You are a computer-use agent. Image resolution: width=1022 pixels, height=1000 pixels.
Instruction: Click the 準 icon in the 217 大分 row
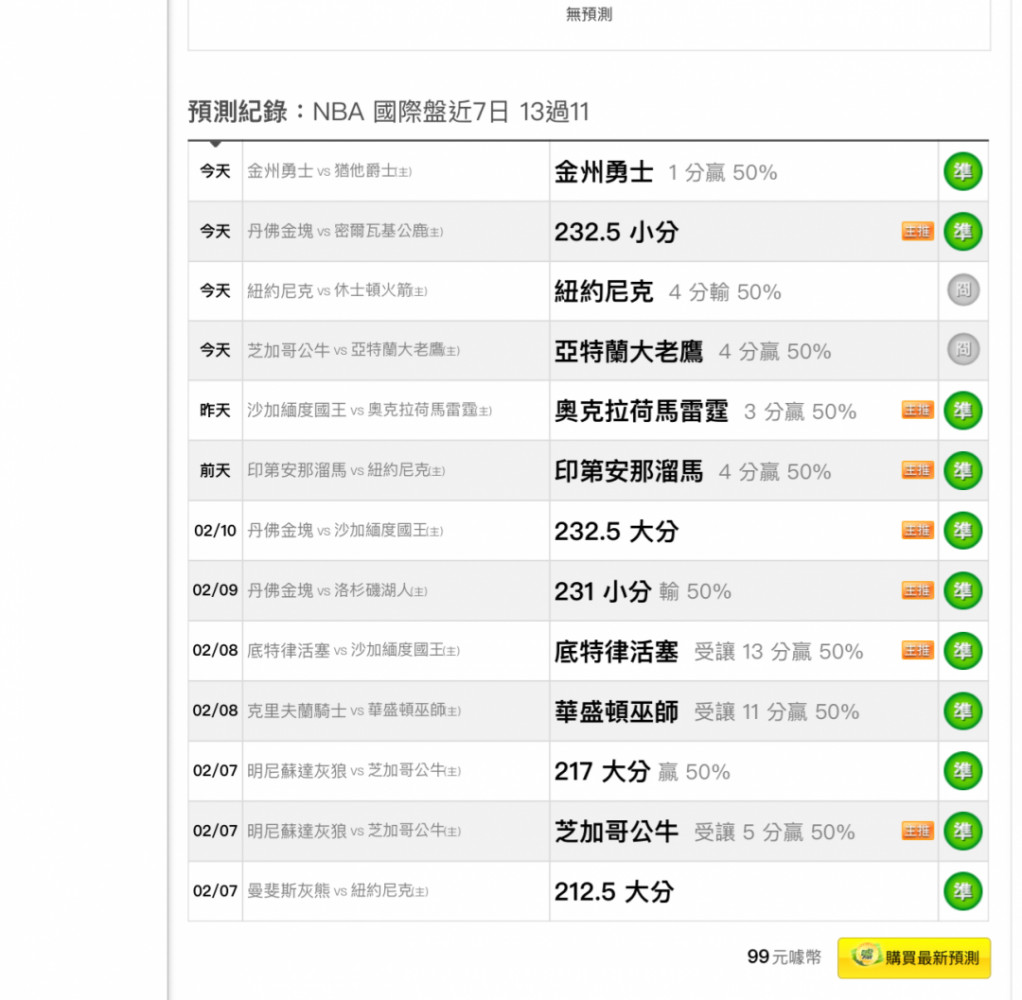tap(963, 771)
